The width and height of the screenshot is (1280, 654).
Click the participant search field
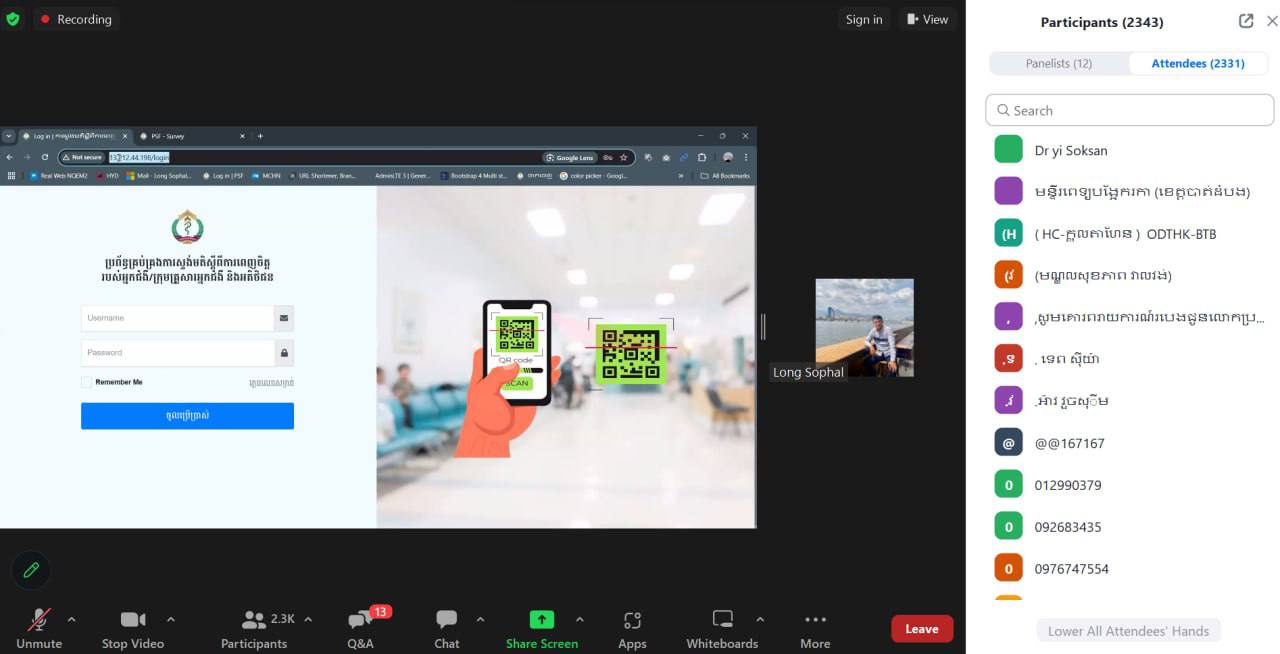click(1130, 110)
